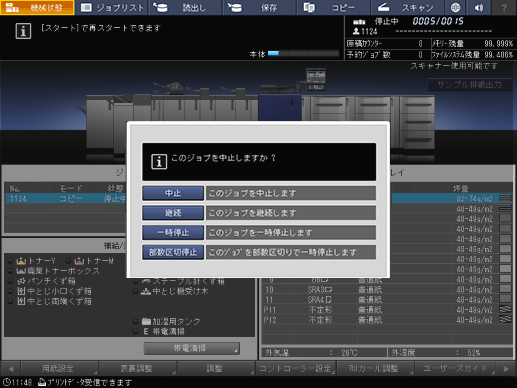
Task: Click the 加湿用タンク status icon
Action: pos(146,321)
